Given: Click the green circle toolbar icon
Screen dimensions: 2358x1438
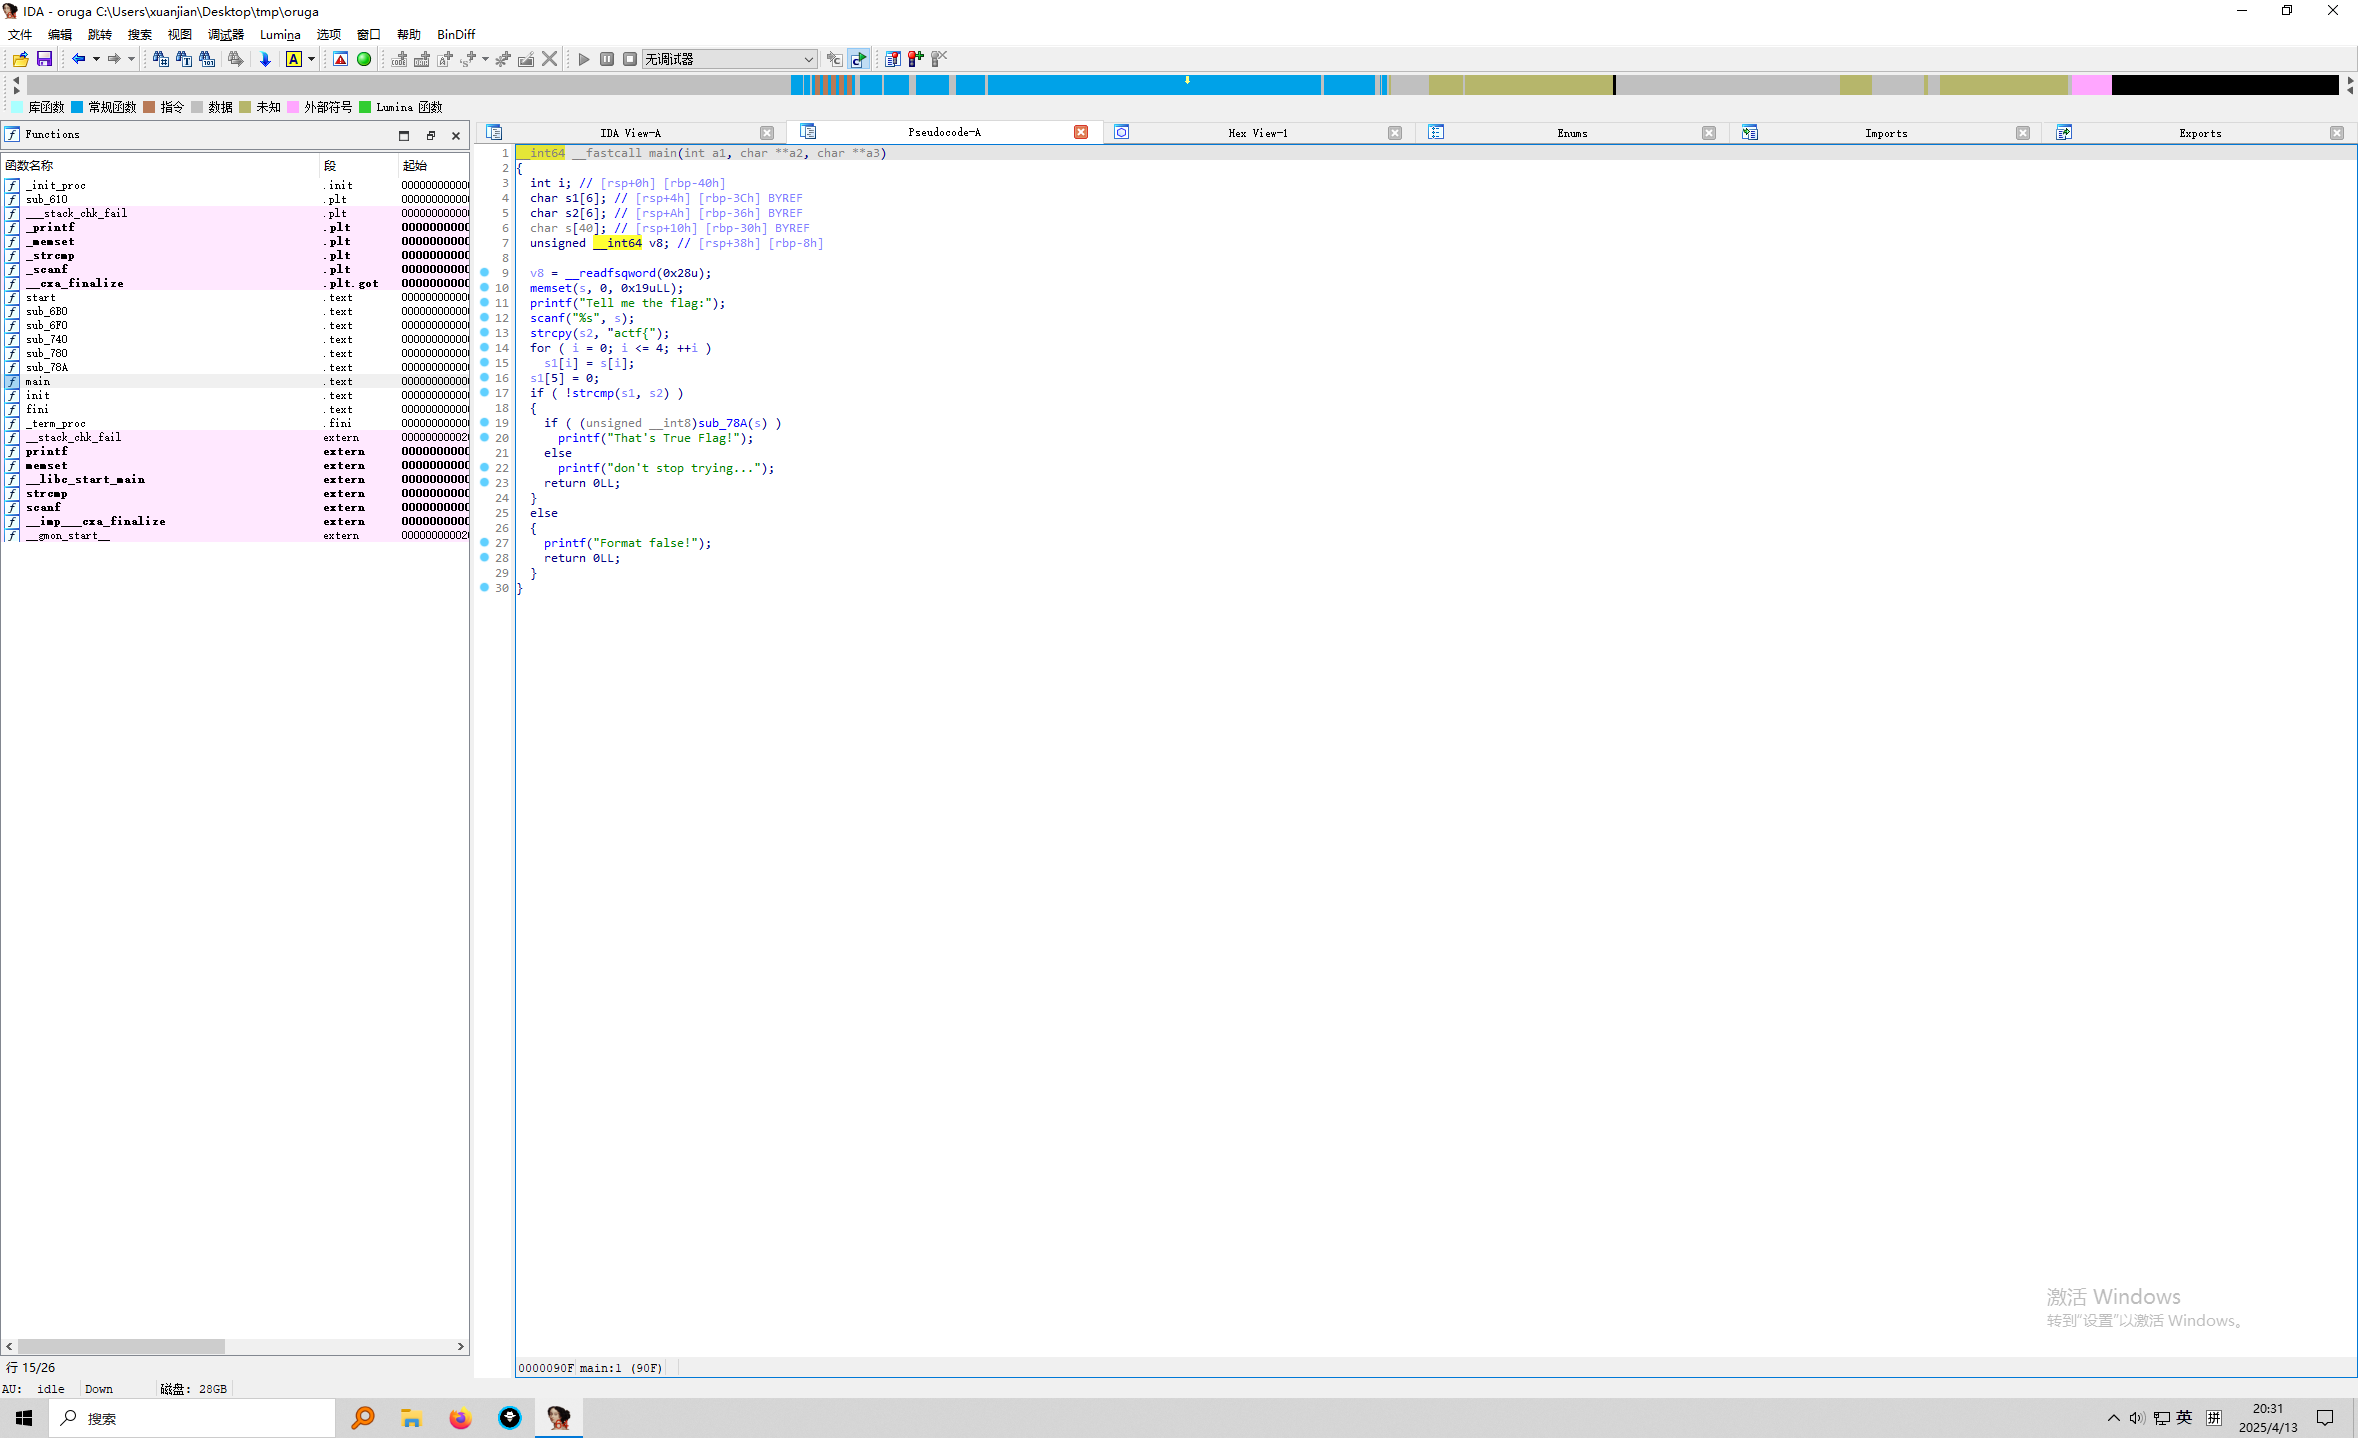Looking at the screenshot, I should click(x=364, y=59).
